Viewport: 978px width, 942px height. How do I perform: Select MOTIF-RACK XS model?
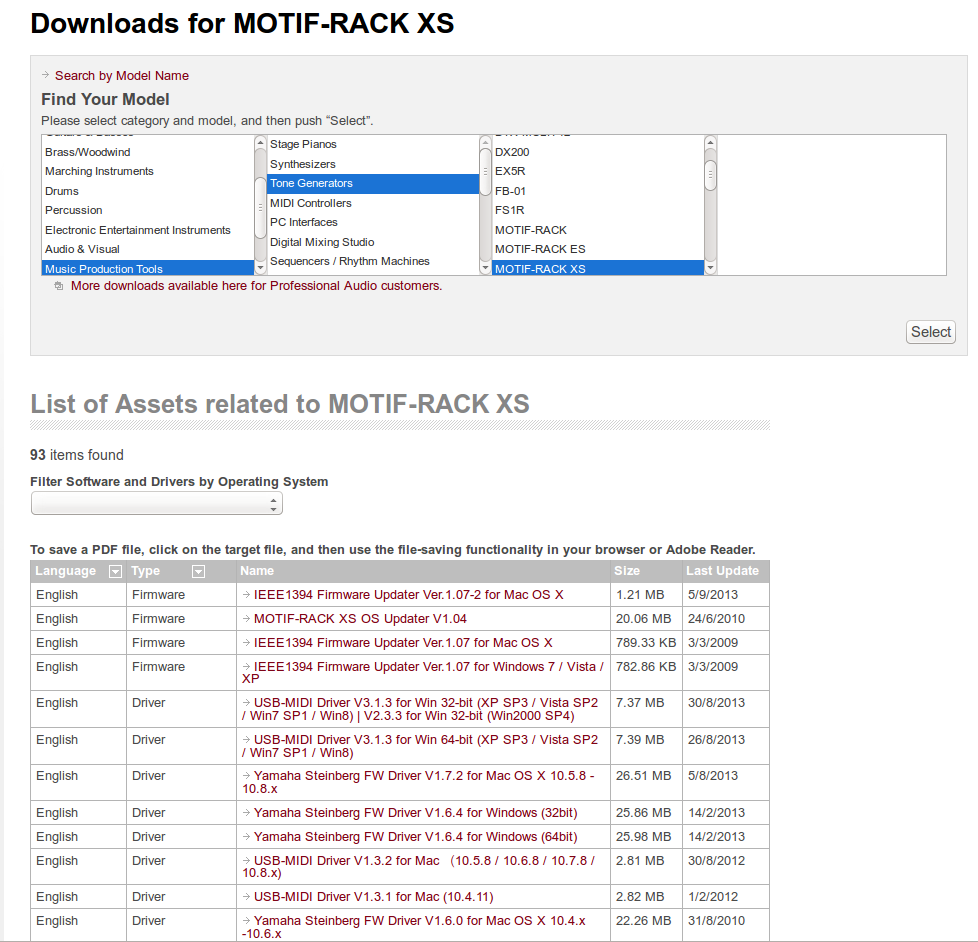click(x=598, y=268)
